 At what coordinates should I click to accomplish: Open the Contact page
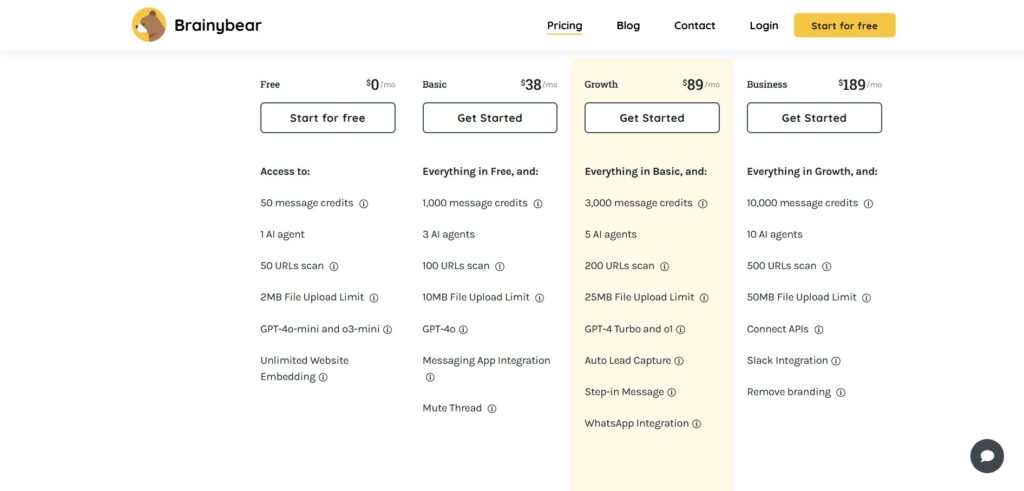coord(694,25)
